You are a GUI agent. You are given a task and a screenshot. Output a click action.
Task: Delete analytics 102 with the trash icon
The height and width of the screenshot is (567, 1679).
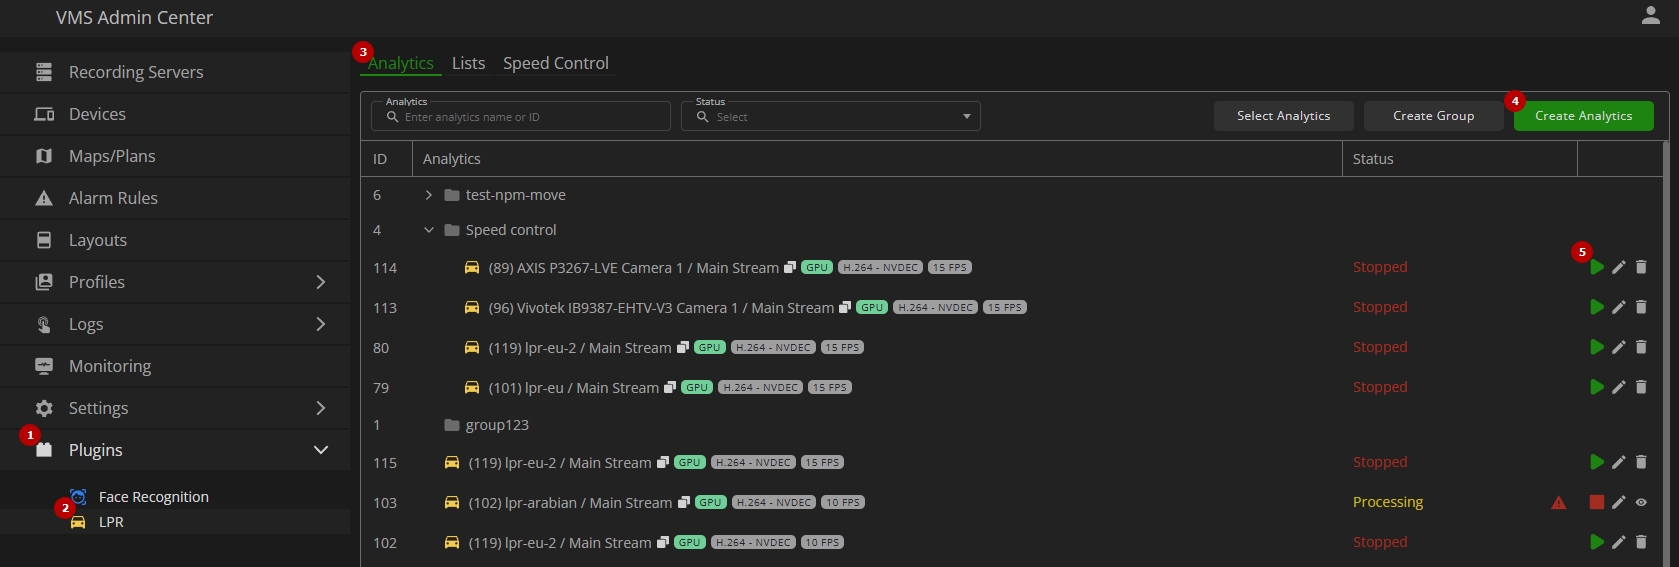pos(1641,542)
